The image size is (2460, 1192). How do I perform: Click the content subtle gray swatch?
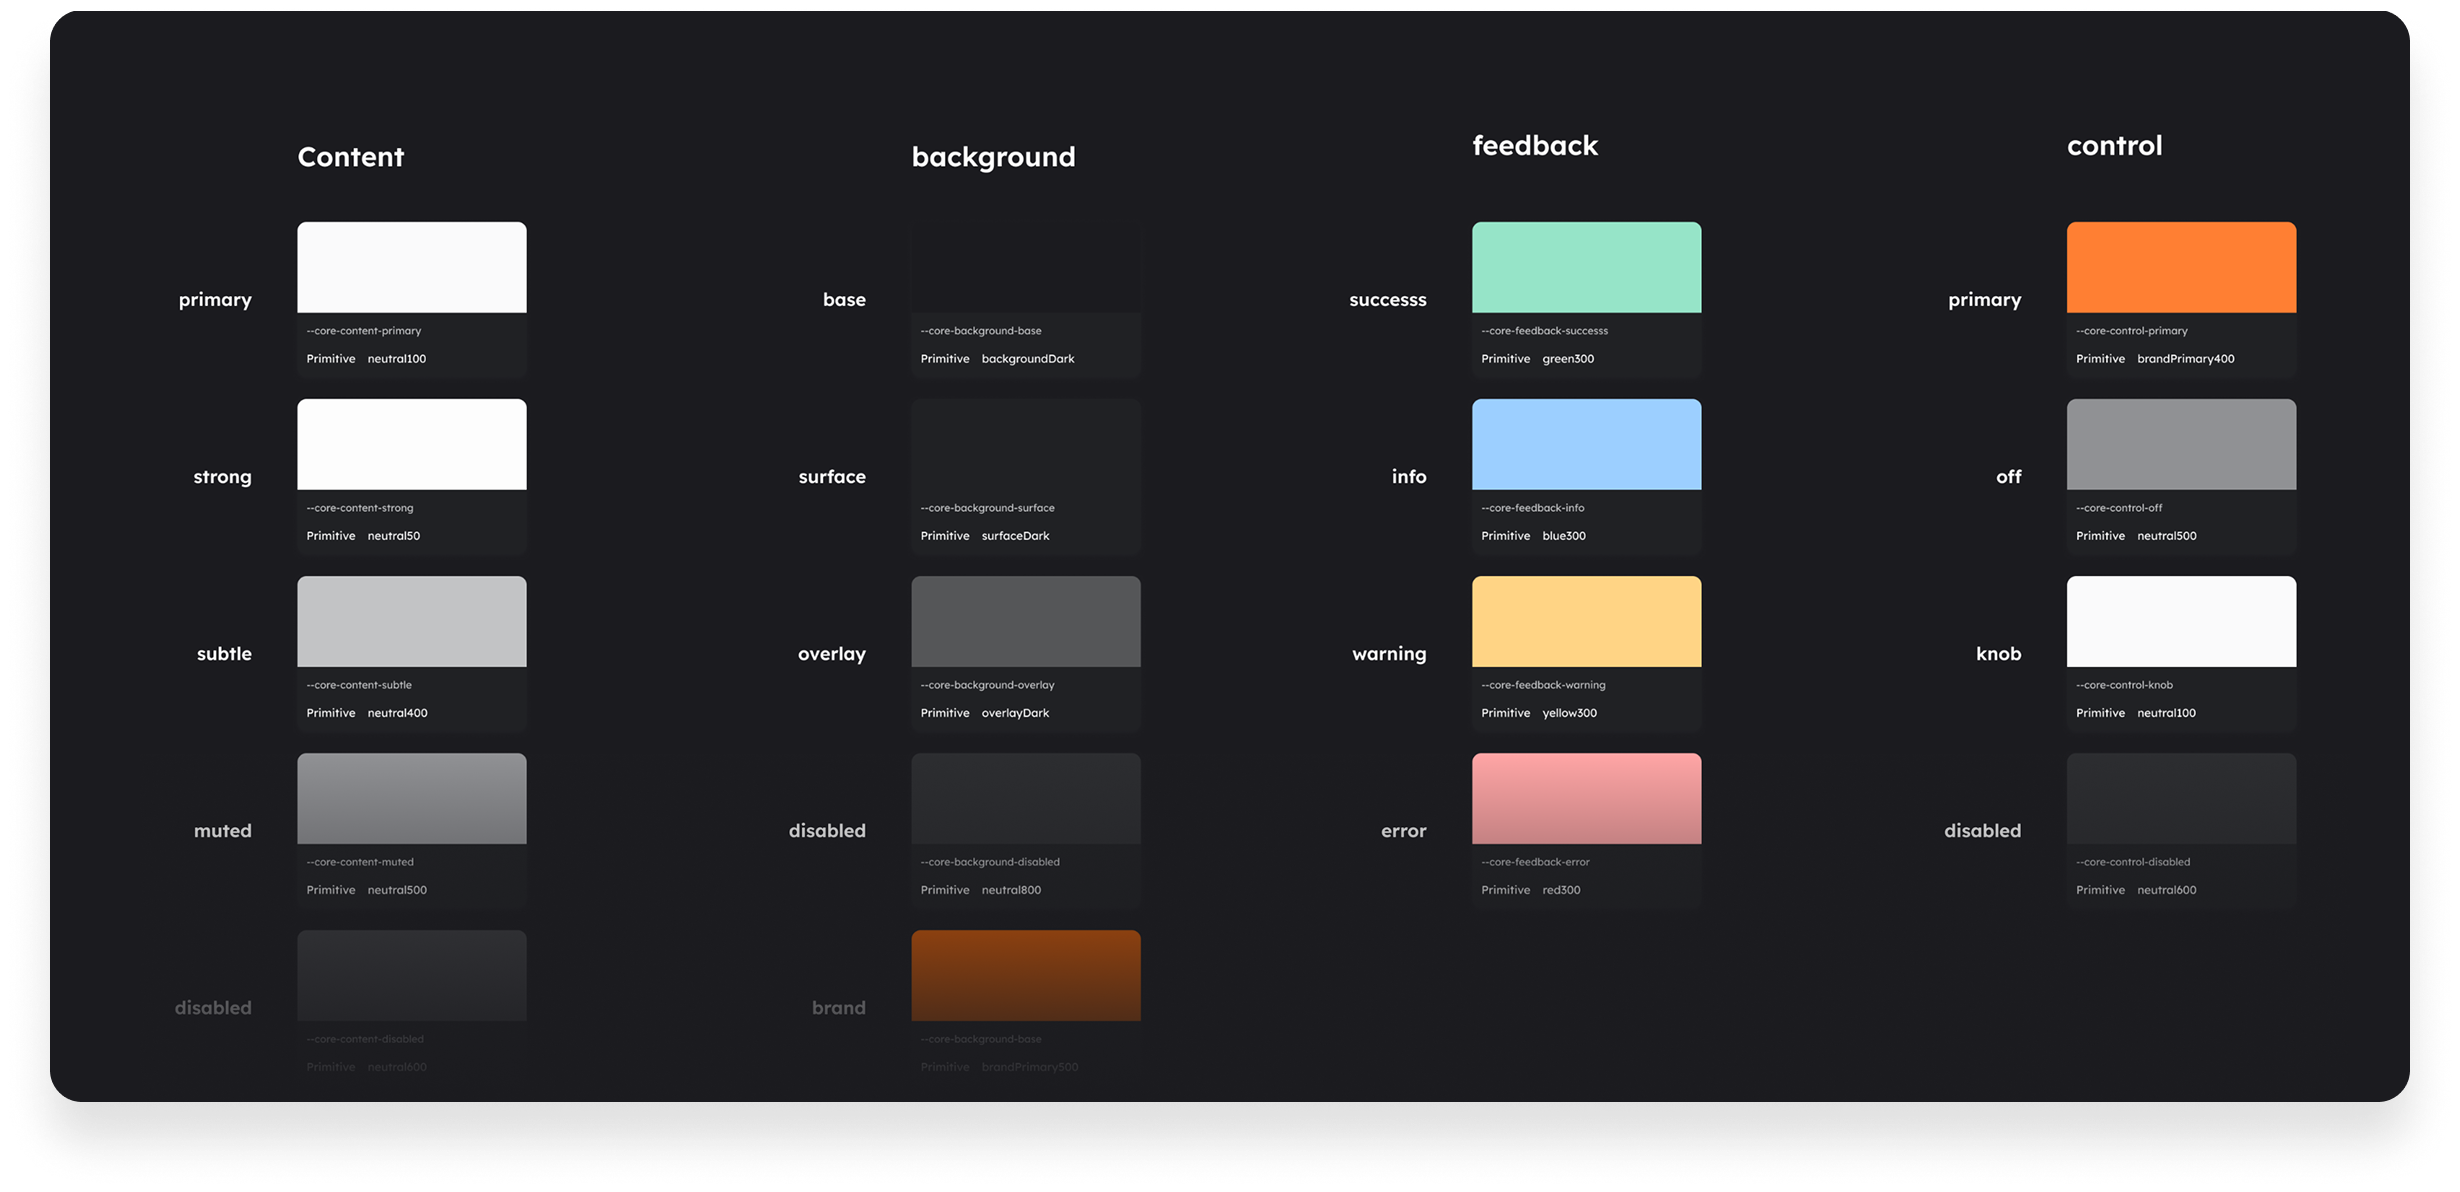[411, 621]
